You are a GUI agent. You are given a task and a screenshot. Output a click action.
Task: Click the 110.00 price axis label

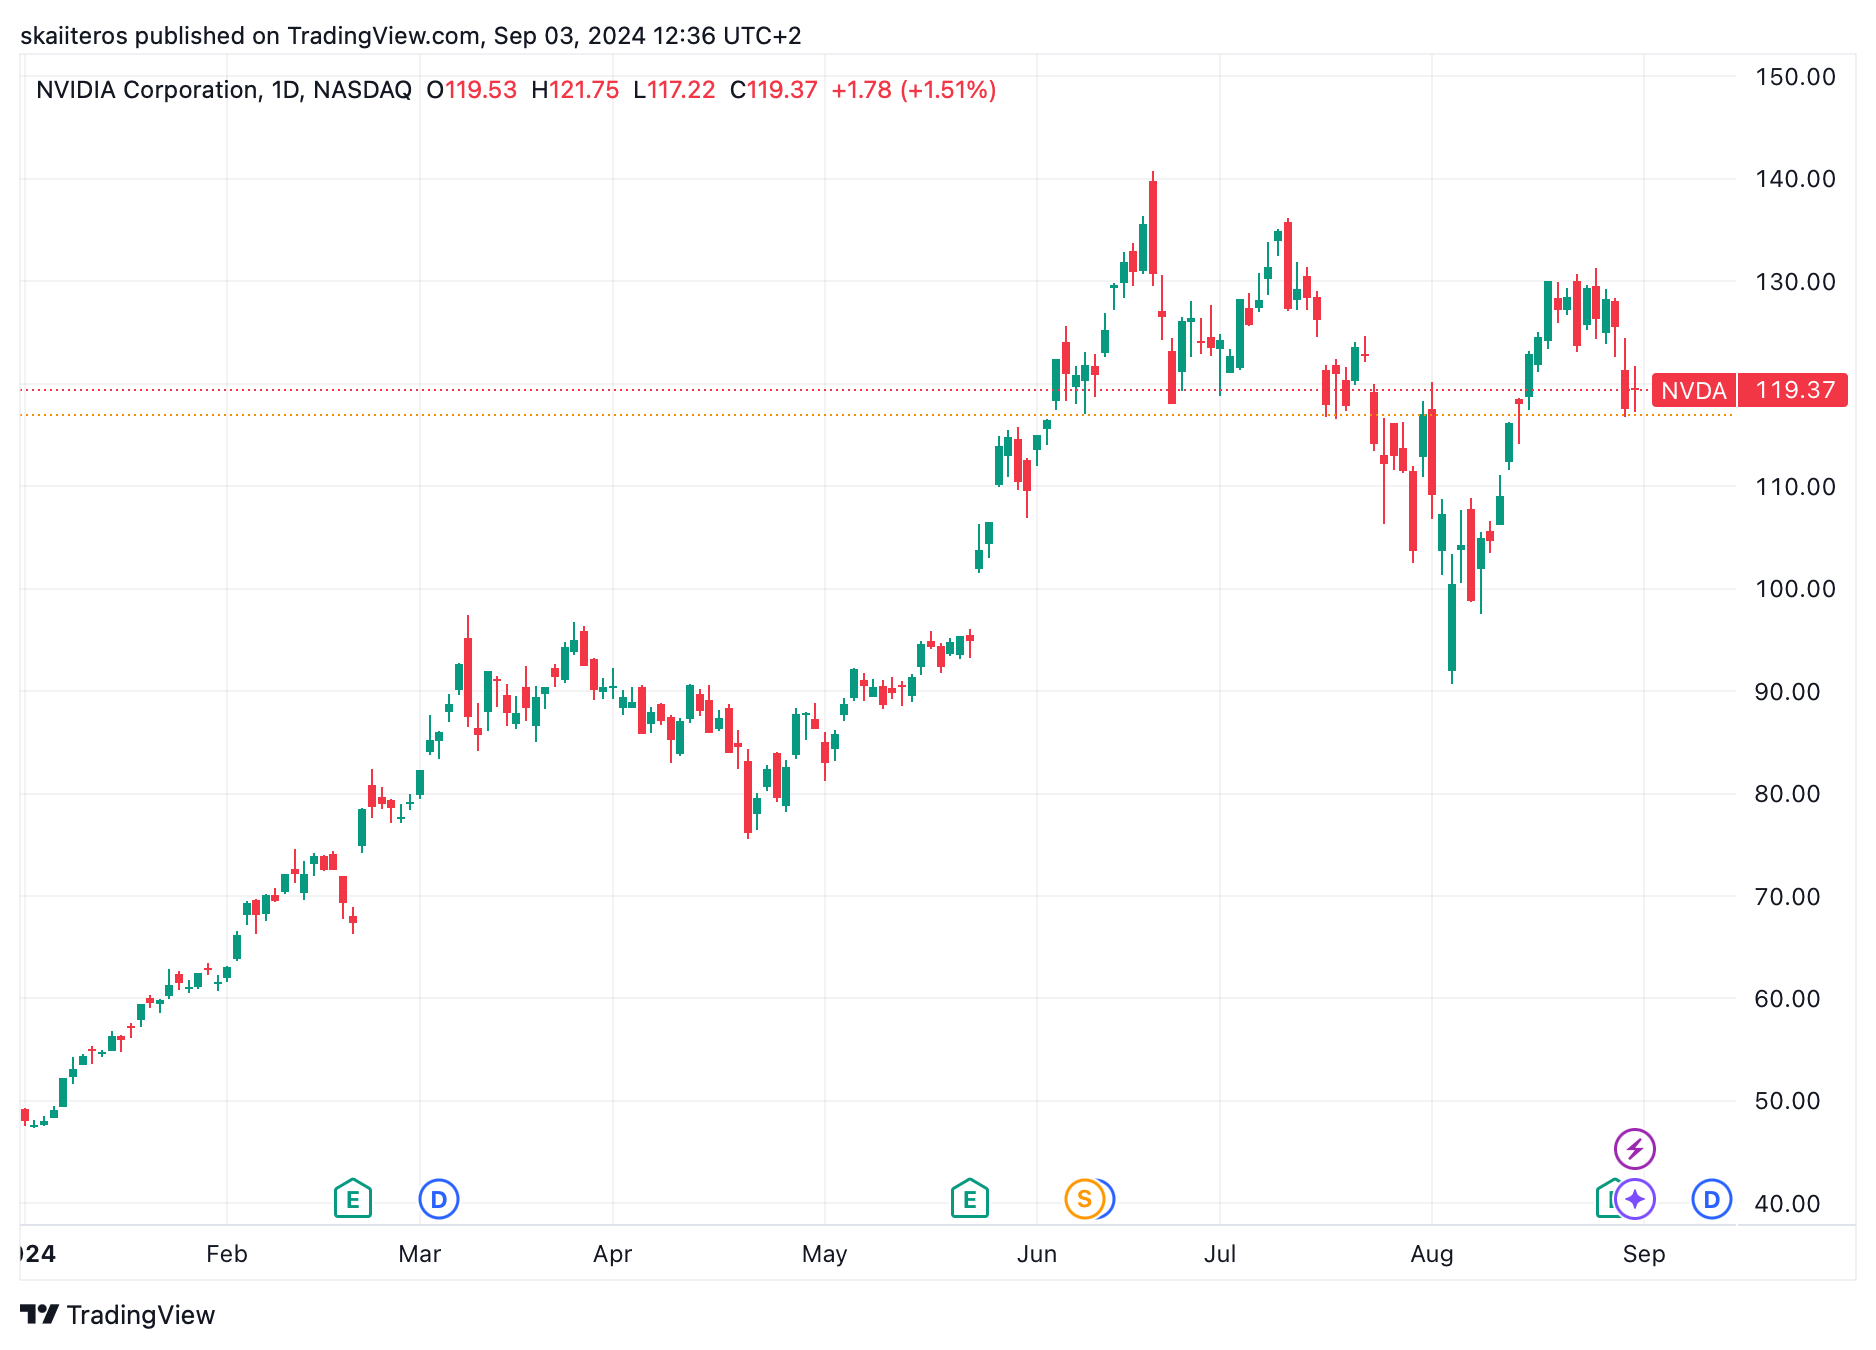pos(1795,487)
